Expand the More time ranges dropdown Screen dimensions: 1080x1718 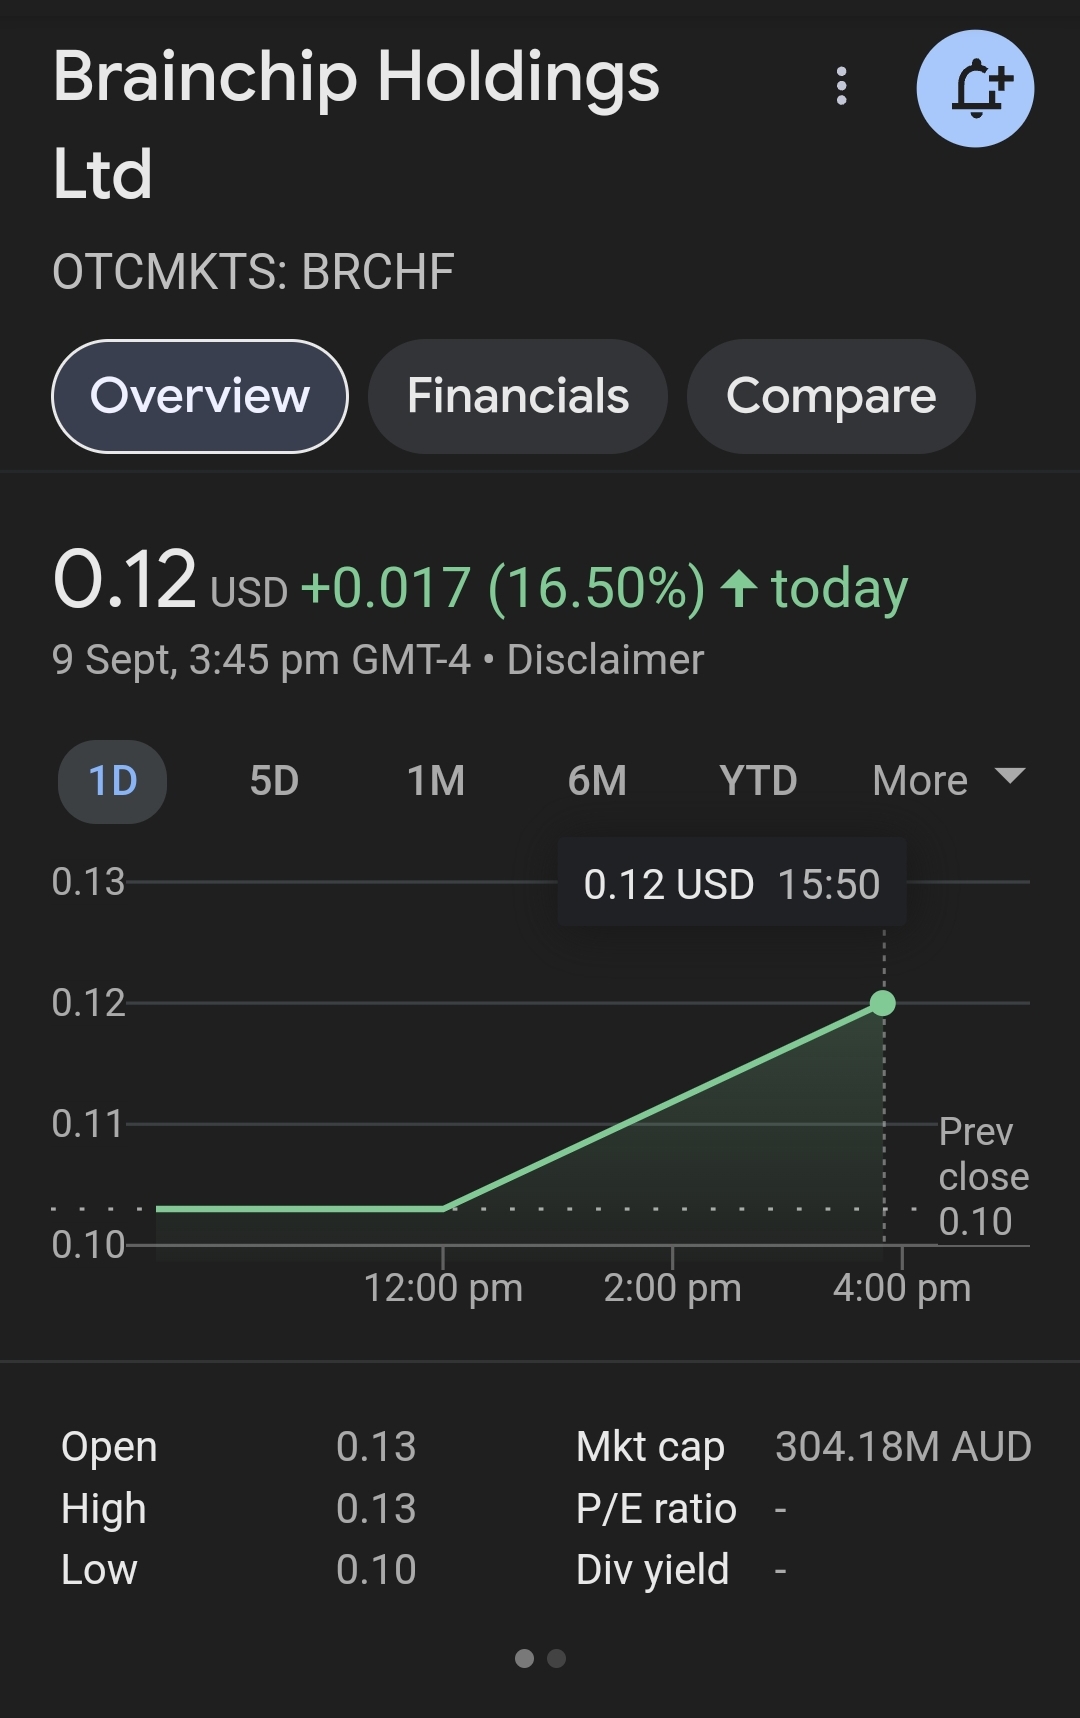click(949, 781)
